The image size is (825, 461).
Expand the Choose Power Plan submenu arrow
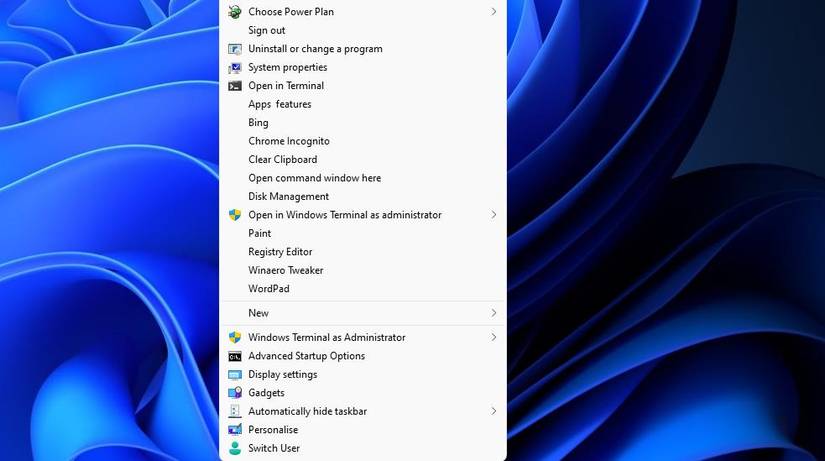[x=494, y=12]
